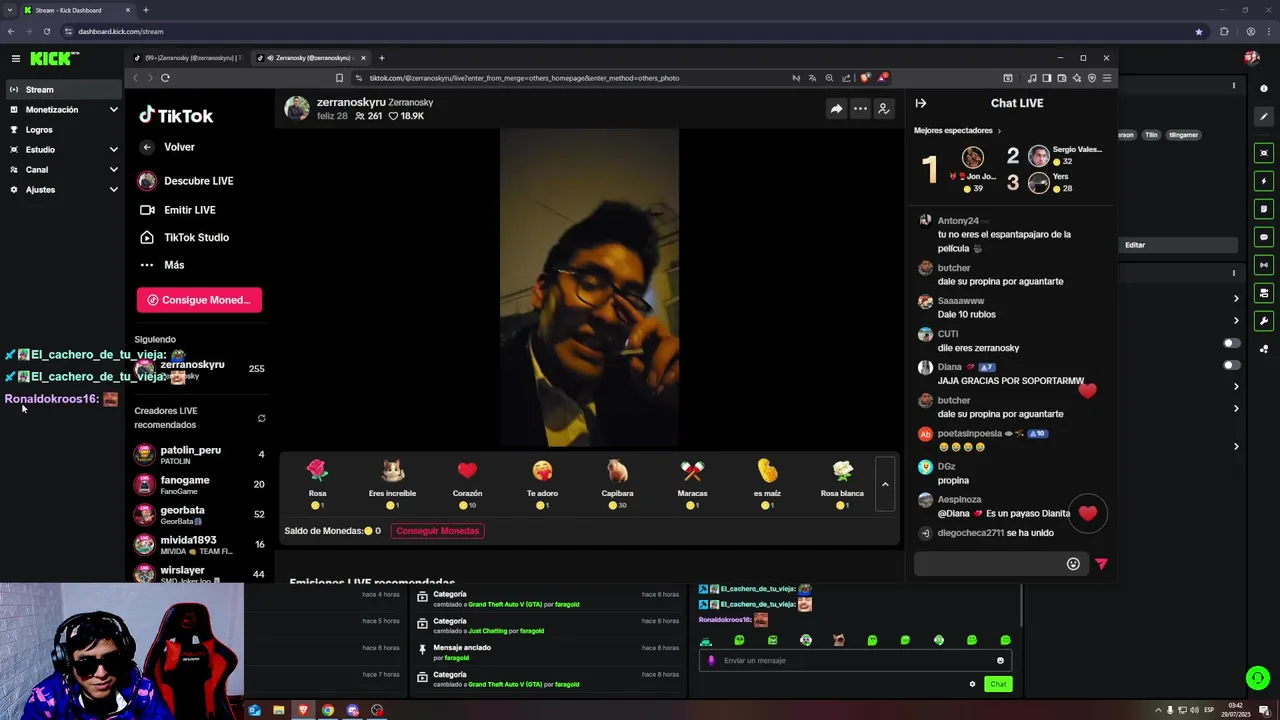Image resolution: width=1280 pixels, height=720 pixels.
Task: Open mivida1893 recommended creator
Action: (199, 545)
